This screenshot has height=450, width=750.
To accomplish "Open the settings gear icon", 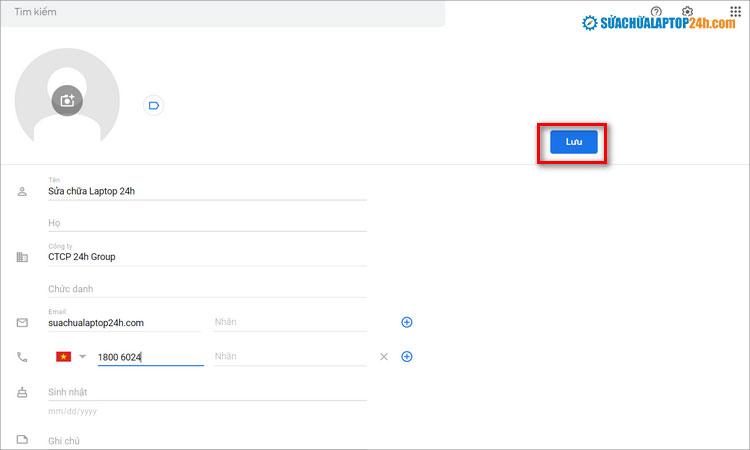I will pos(687,11).
